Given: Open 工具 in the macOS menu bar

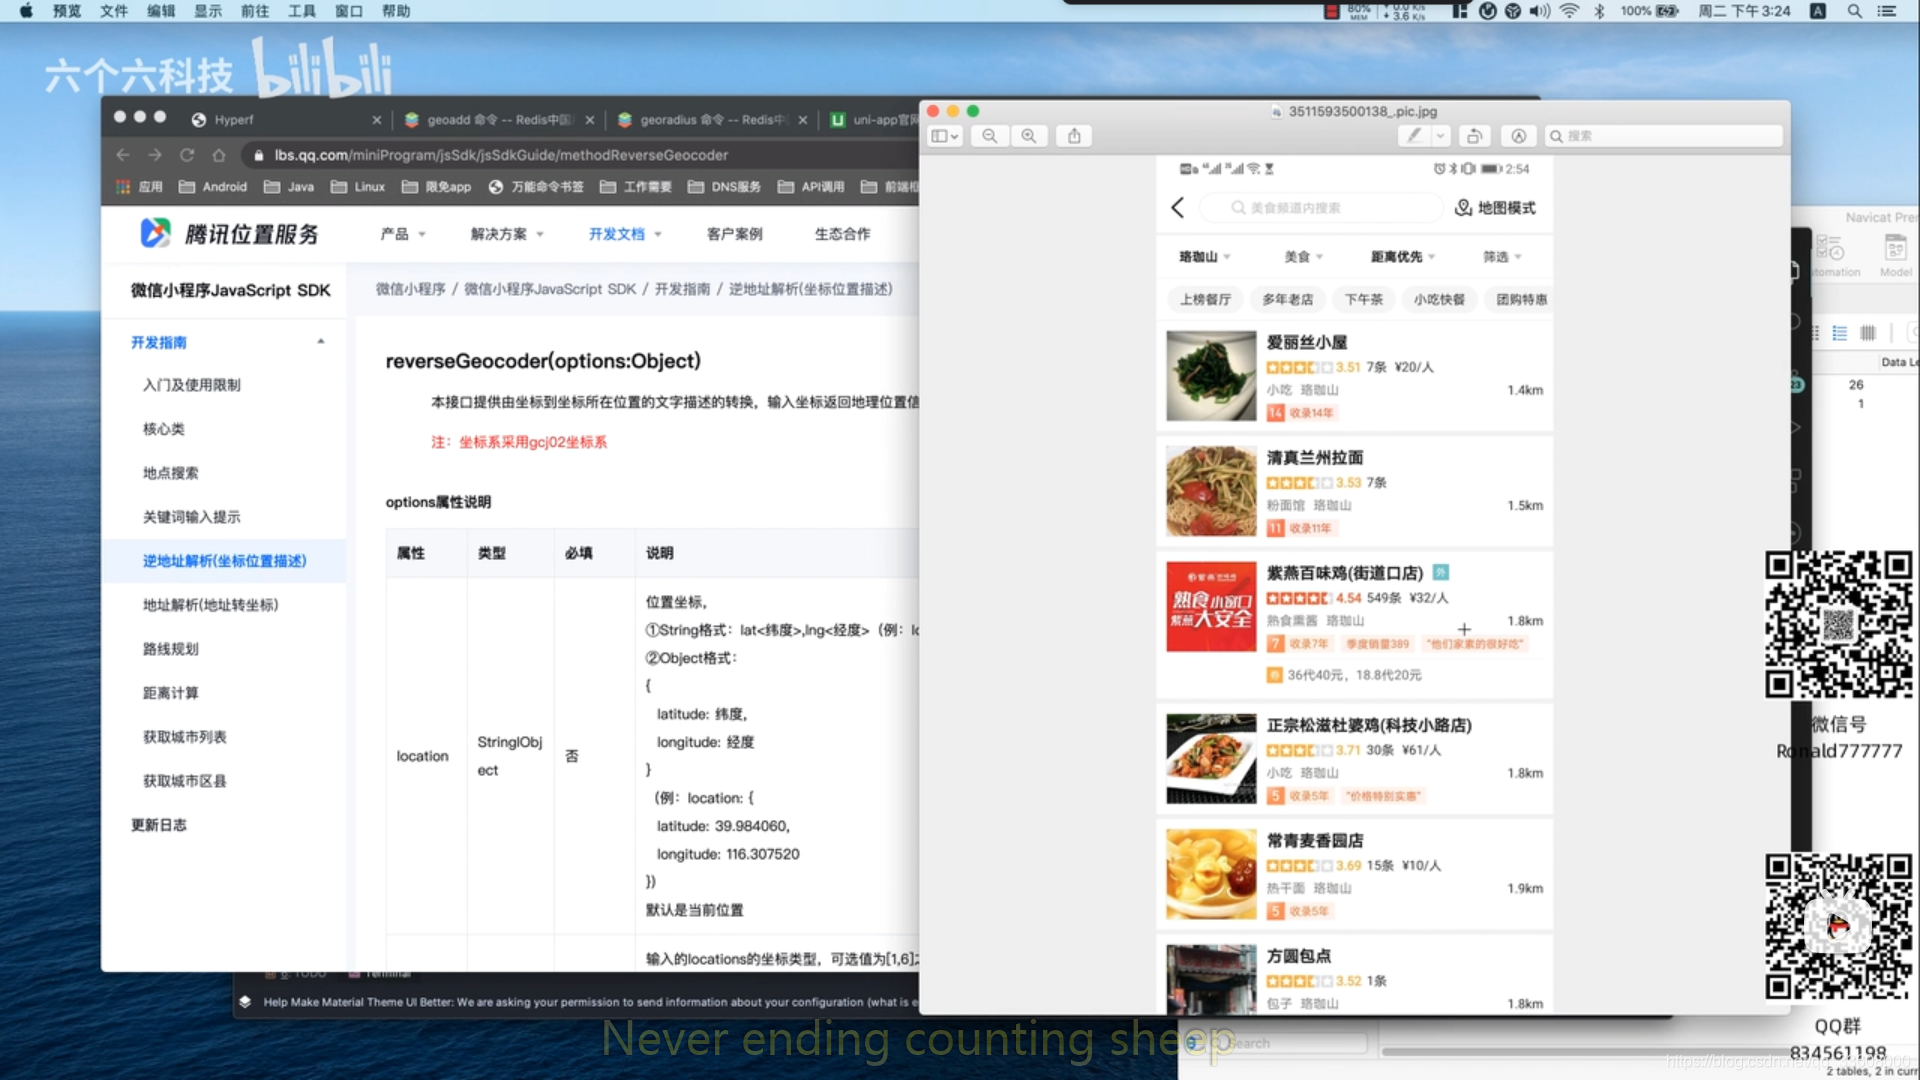Looking at the screenshot, I should [x=301, y=11].
